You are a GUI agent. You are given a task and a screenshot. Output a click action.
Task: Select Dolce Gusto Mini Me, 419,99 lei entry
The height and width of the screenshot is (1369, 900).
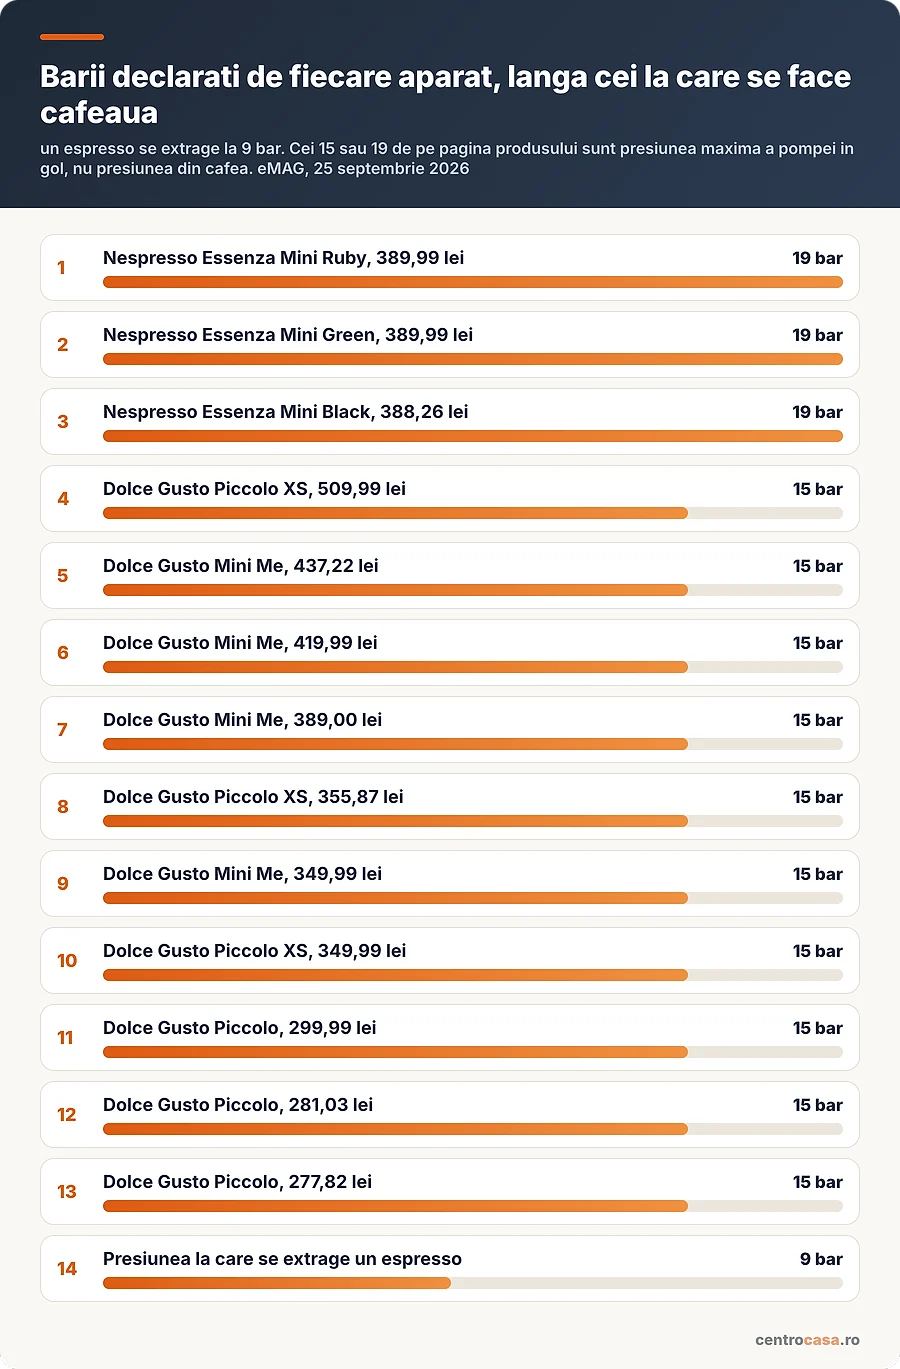(x=450, y=653)
